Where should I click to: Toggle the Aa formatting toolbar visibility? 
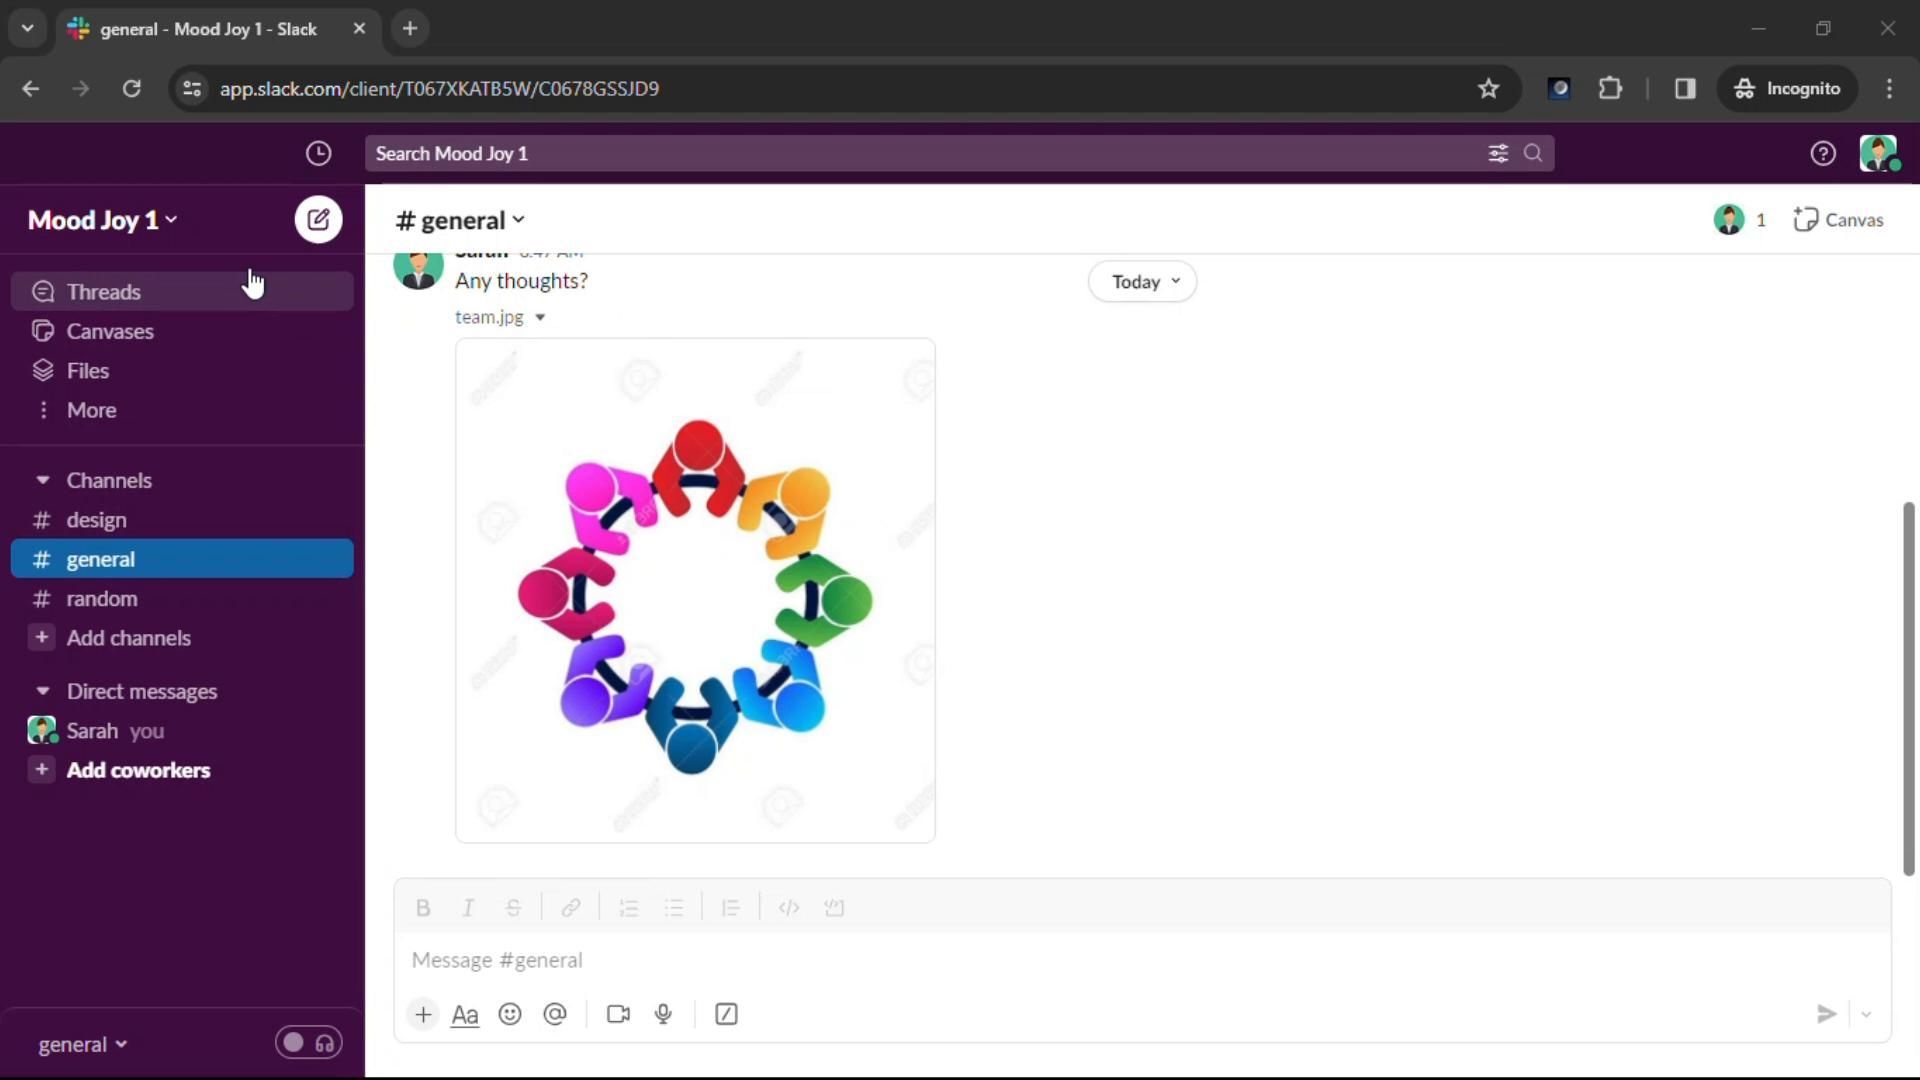pyautogui.click(x=465, y=1014)
